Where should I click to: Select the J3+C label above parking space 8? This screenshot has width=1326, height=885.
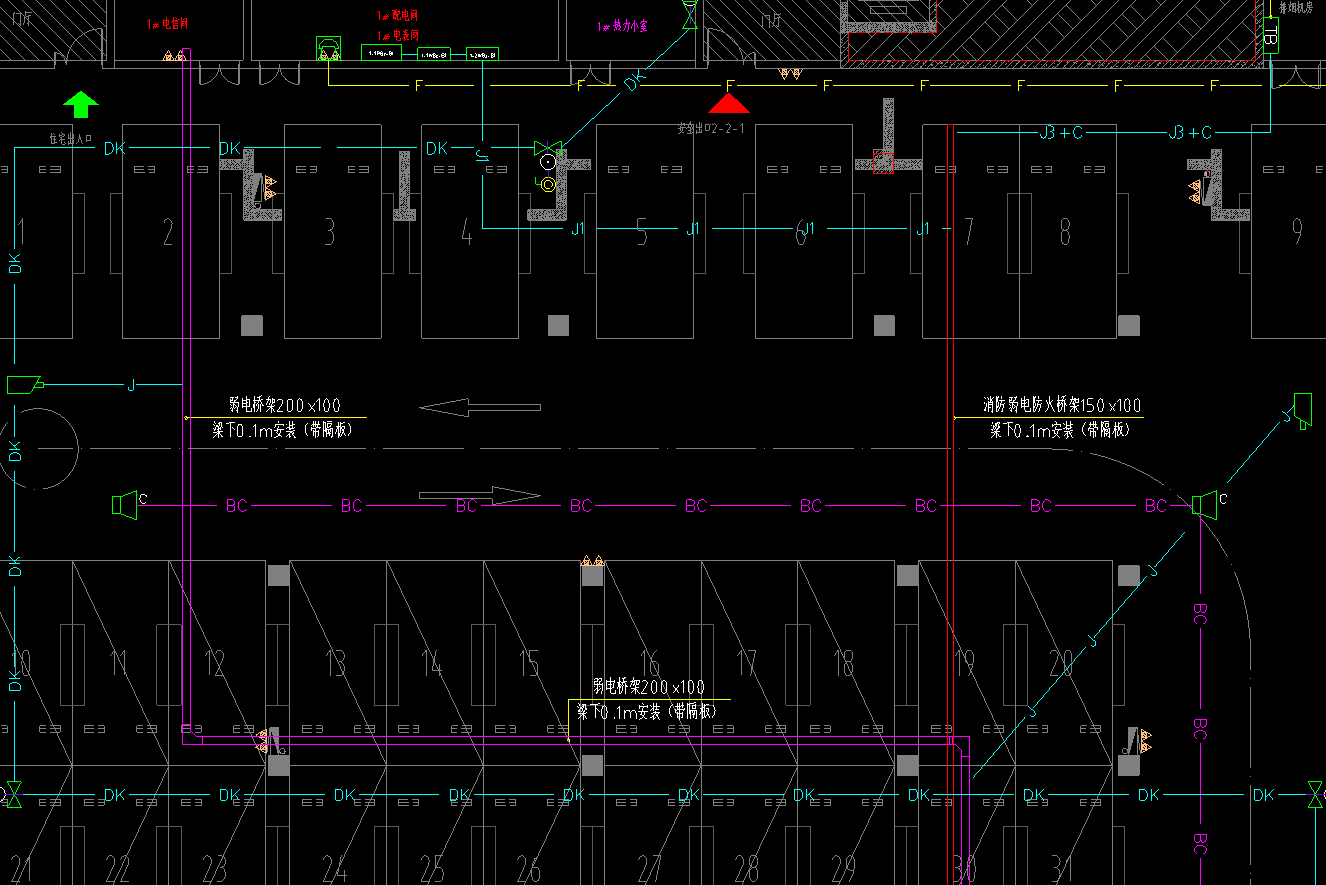1061,132
